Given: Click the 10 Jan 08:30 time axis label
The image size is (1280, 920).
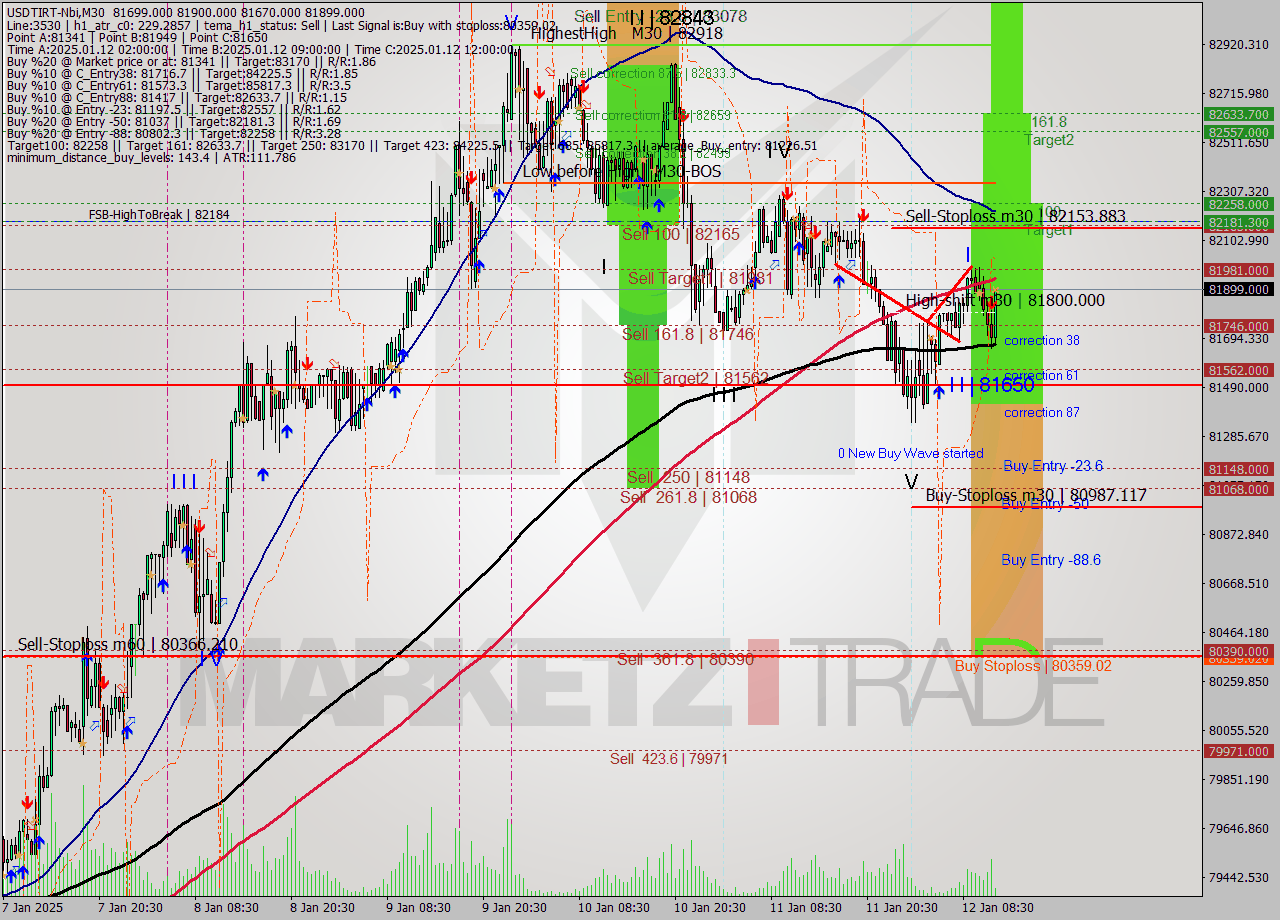Looking at the screenshot, I should coord(615,908).
